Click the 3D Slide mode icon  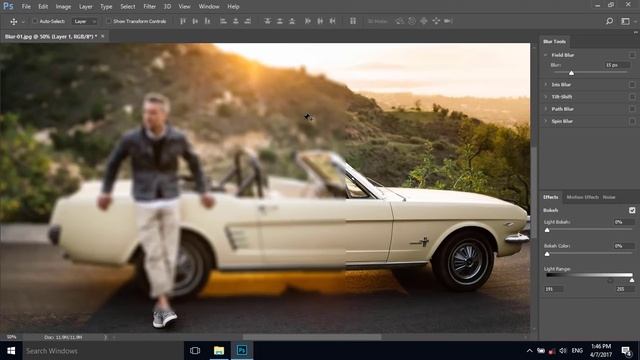(436, 21)
